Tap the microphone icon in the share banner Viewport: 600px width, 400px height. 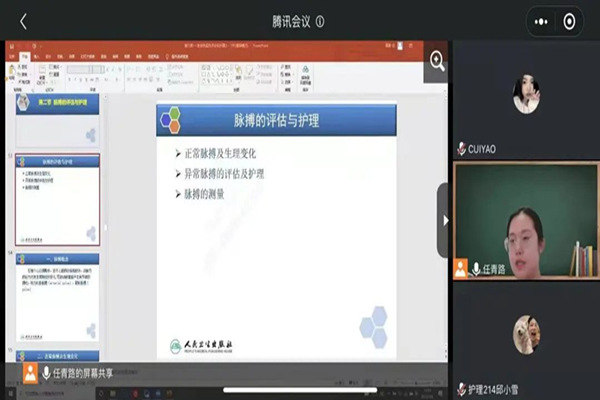pos(46,373)
